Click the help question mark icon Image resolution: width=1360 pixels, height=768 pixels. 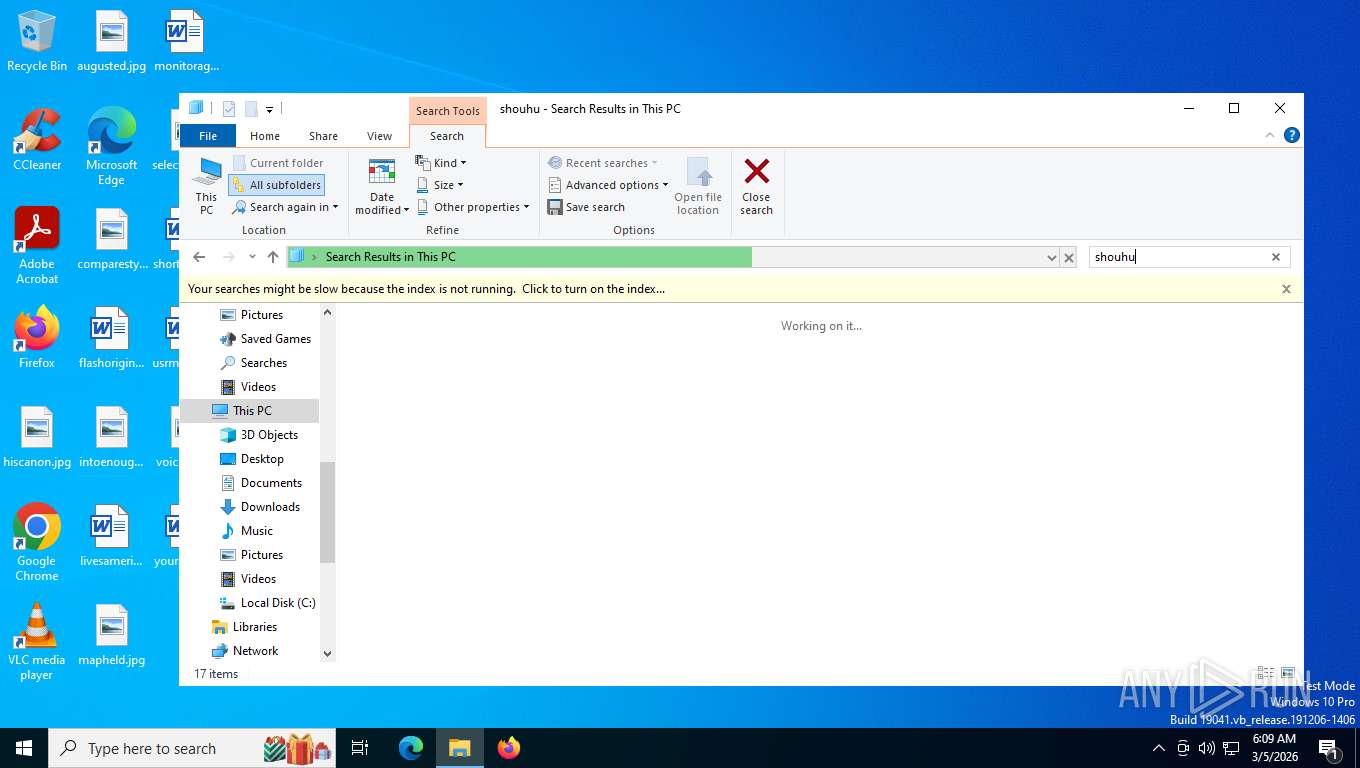(1292, 135)
